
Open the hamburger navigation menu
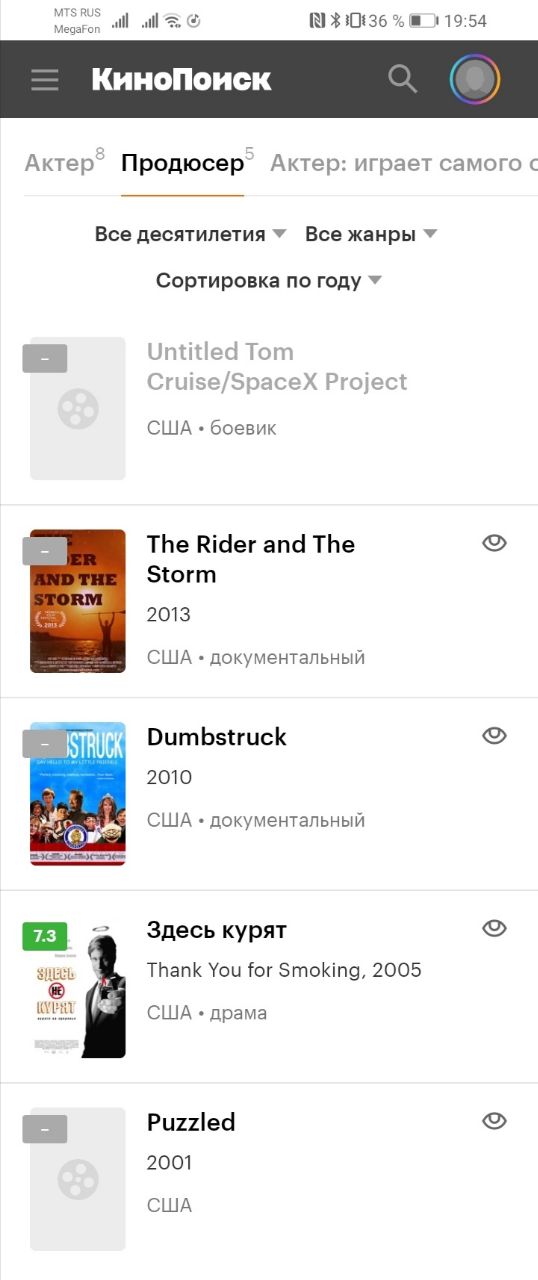pyautogui.click(x=45, y=80)
